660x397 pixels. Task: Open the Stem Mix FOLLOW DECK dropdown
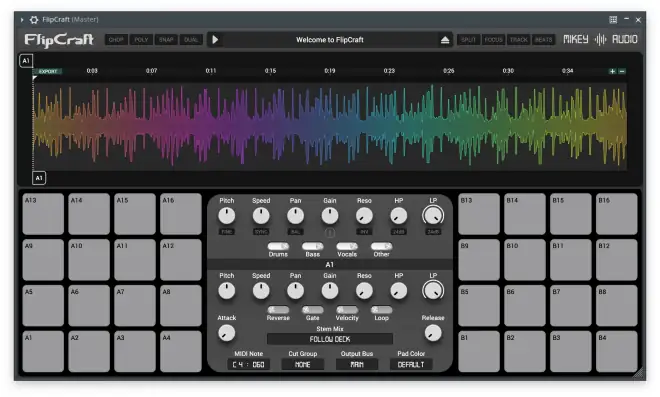click(x=330, y=339)
